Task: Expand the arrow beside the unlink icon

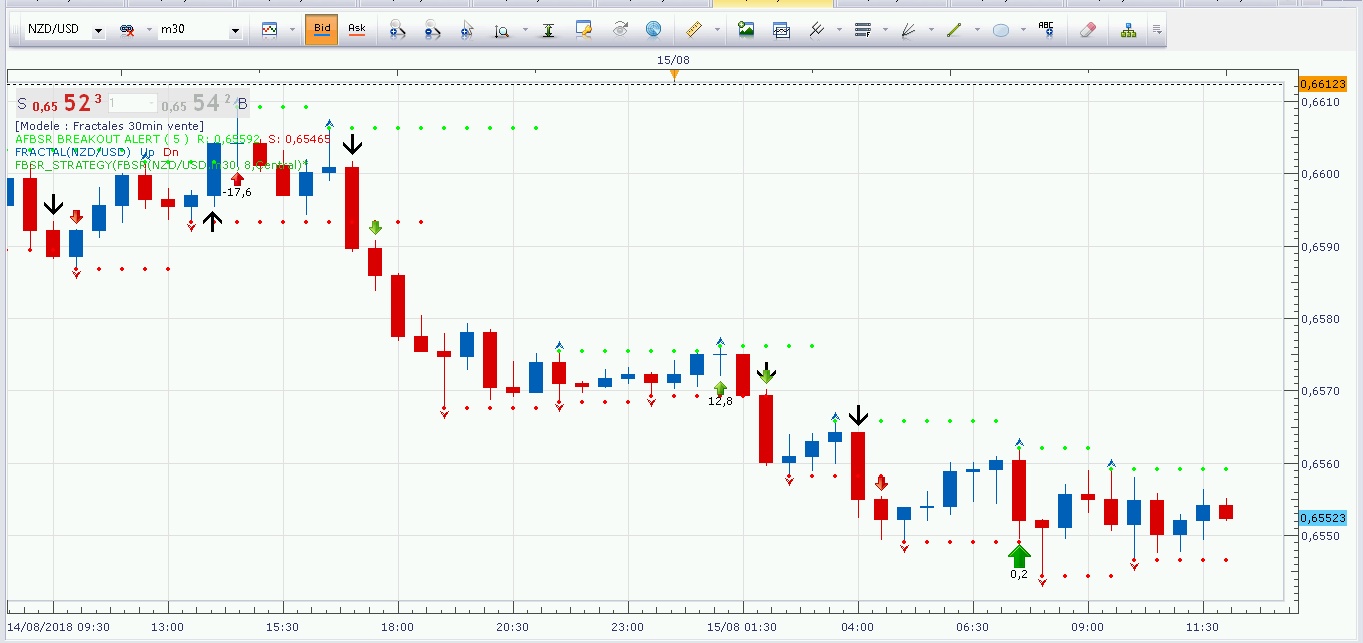Action: tap(149, 30)
